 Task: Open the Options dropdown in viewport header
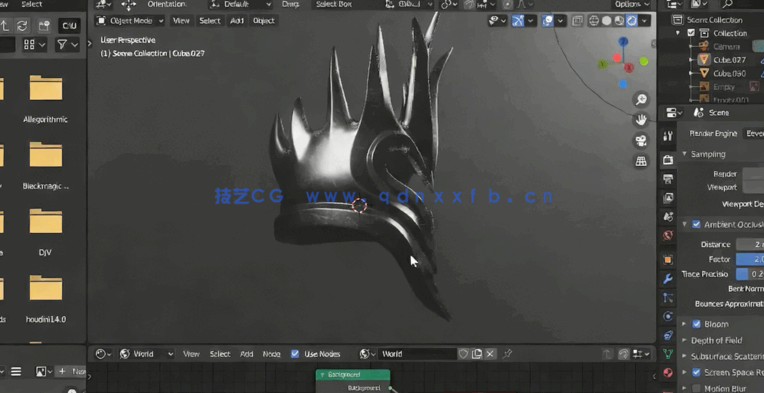coord(632,4)
